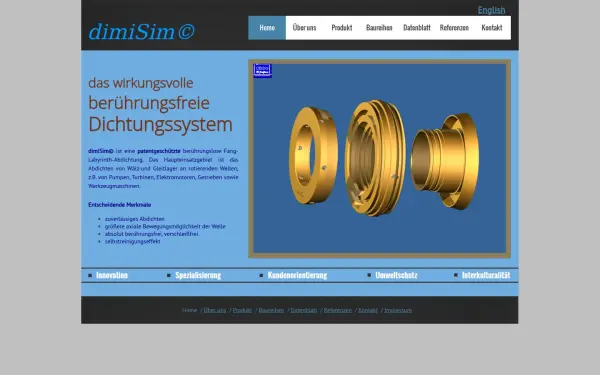Open Datenblatt in top navigation
This screenshot has height=375, width=600.
click(x=417, y=28)
